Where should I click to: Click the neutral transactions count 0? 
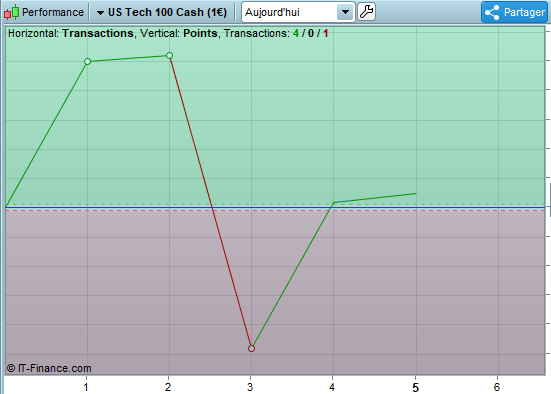pos(311,33)
